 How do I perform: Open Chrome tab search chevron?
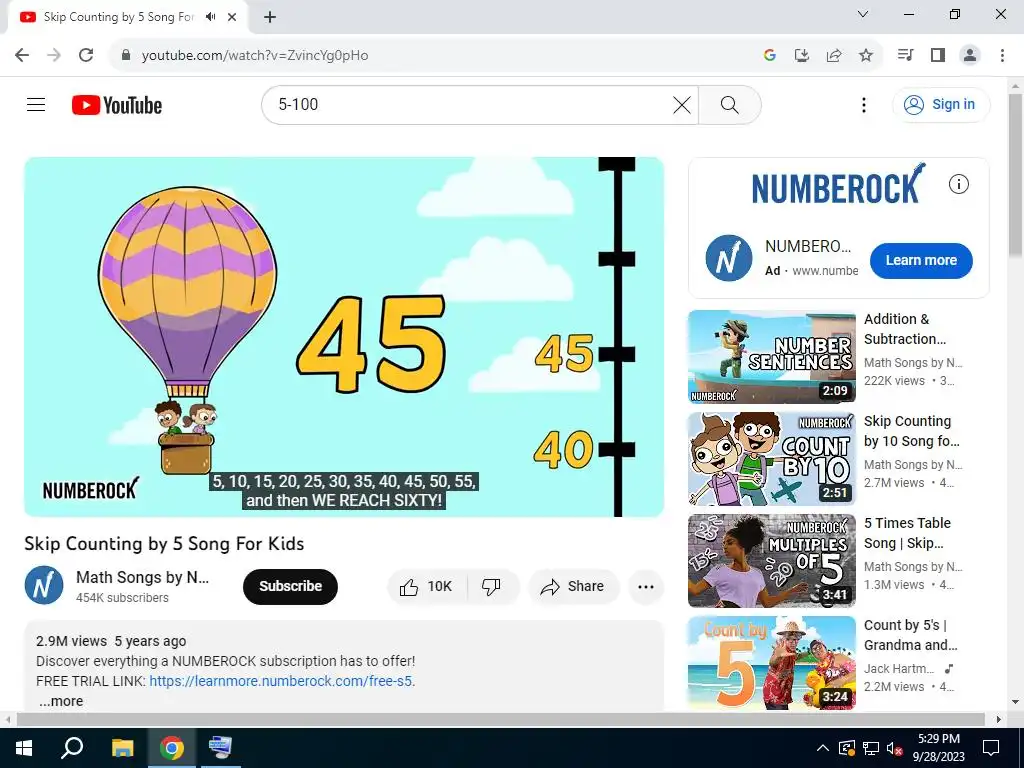pos(863,14)
